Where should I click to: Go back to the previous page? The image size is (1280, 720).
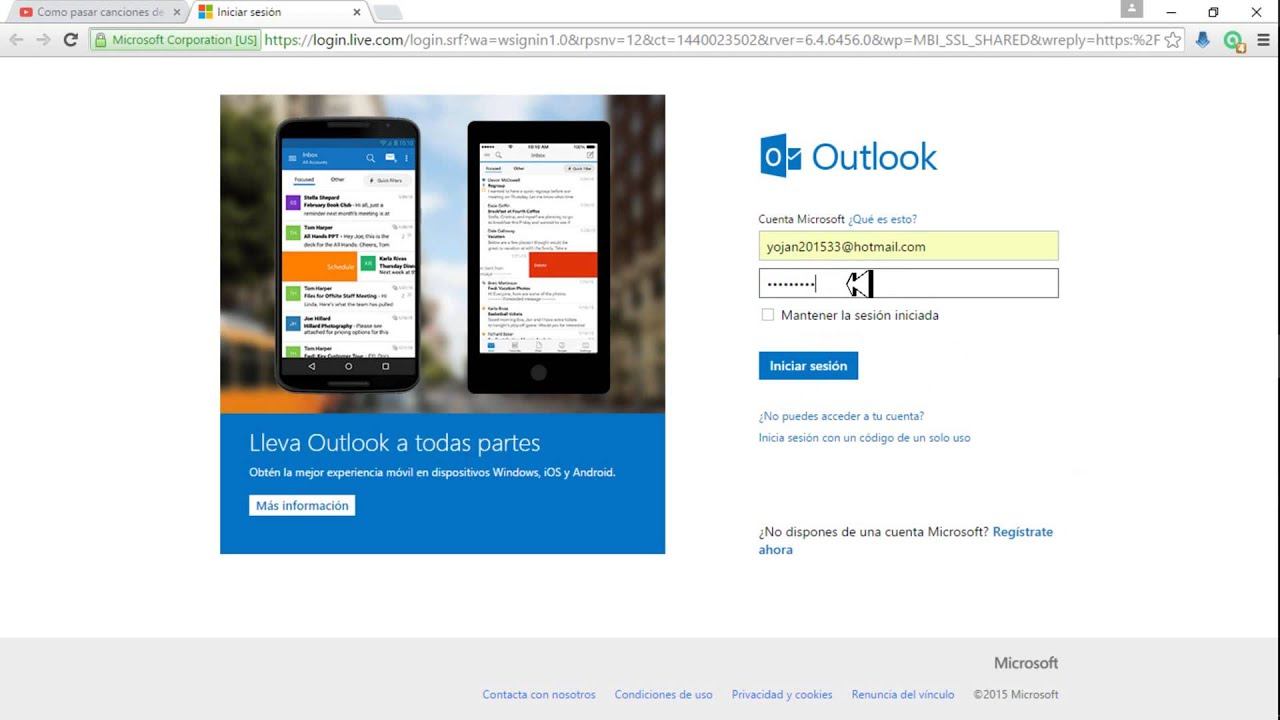point(16,40)
